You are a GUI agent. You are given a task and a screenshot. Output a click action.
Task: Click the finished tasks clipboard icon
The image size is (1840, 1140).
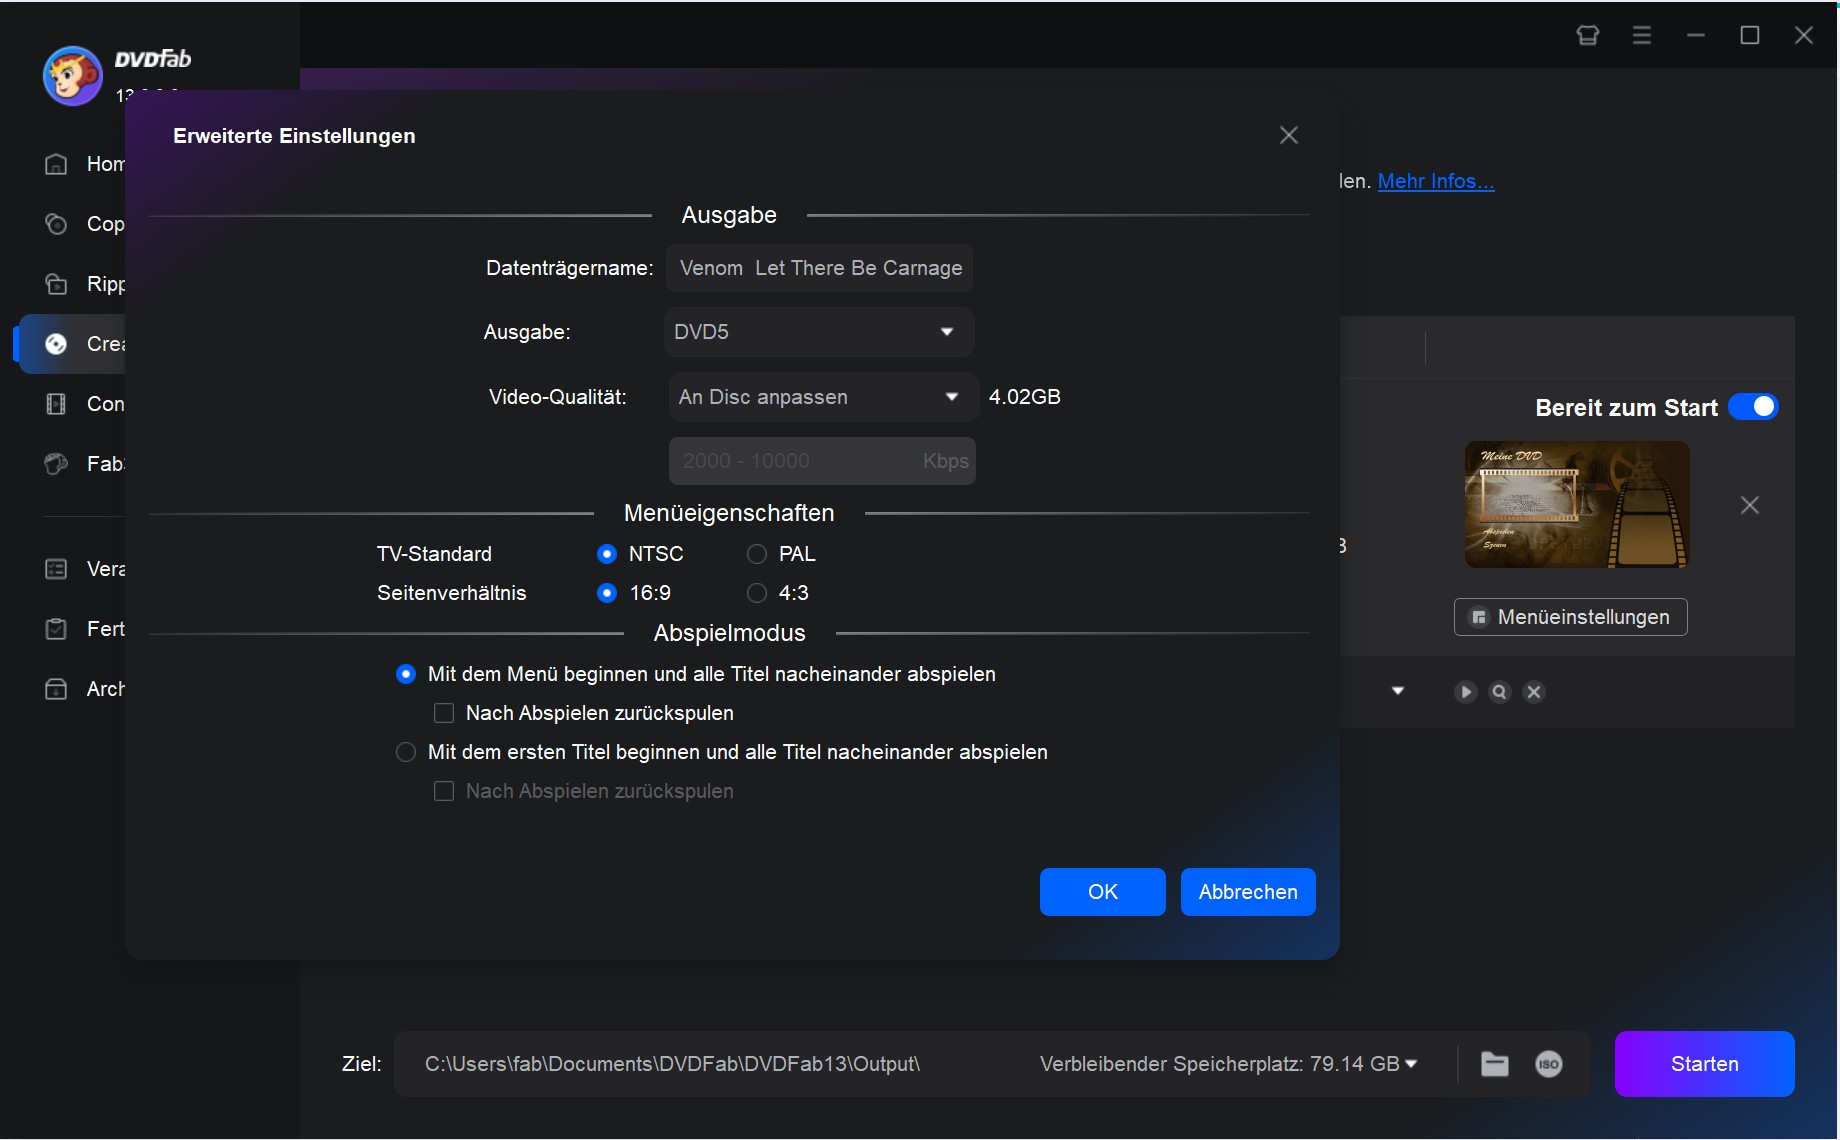[56, 629]
